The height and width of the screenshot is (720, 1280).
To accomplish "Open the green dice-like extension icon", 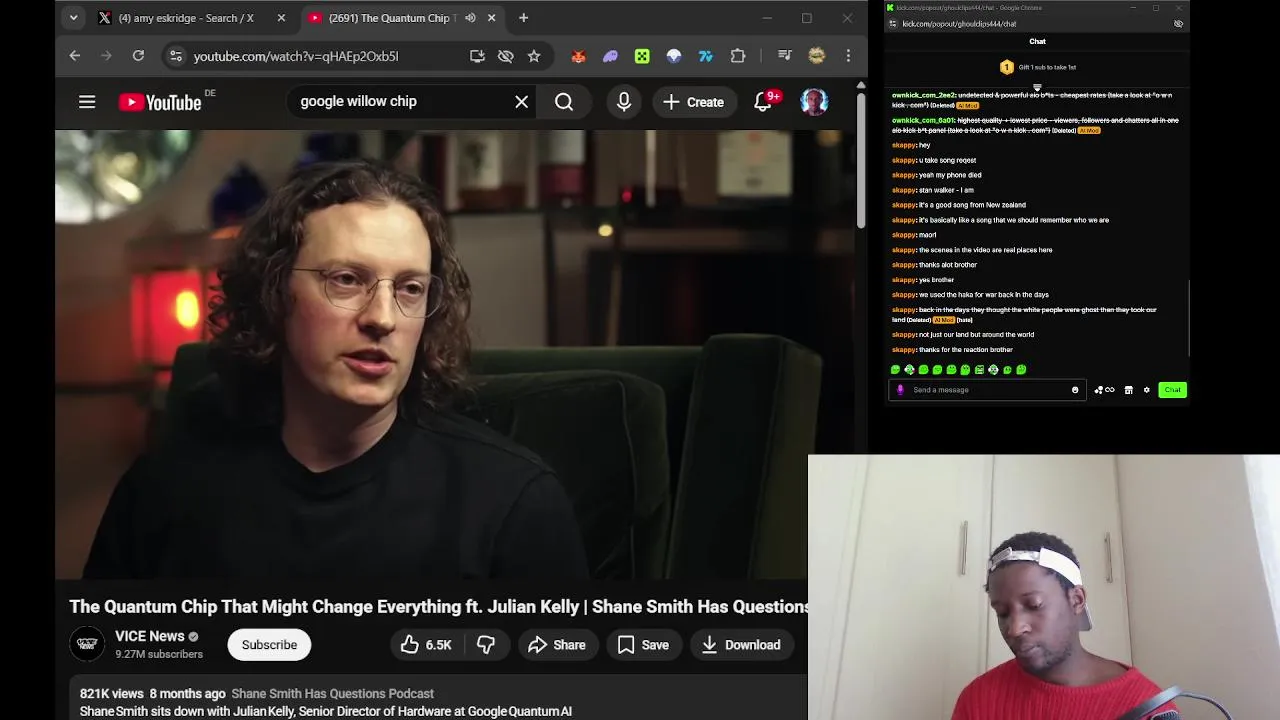I will 642,56.
